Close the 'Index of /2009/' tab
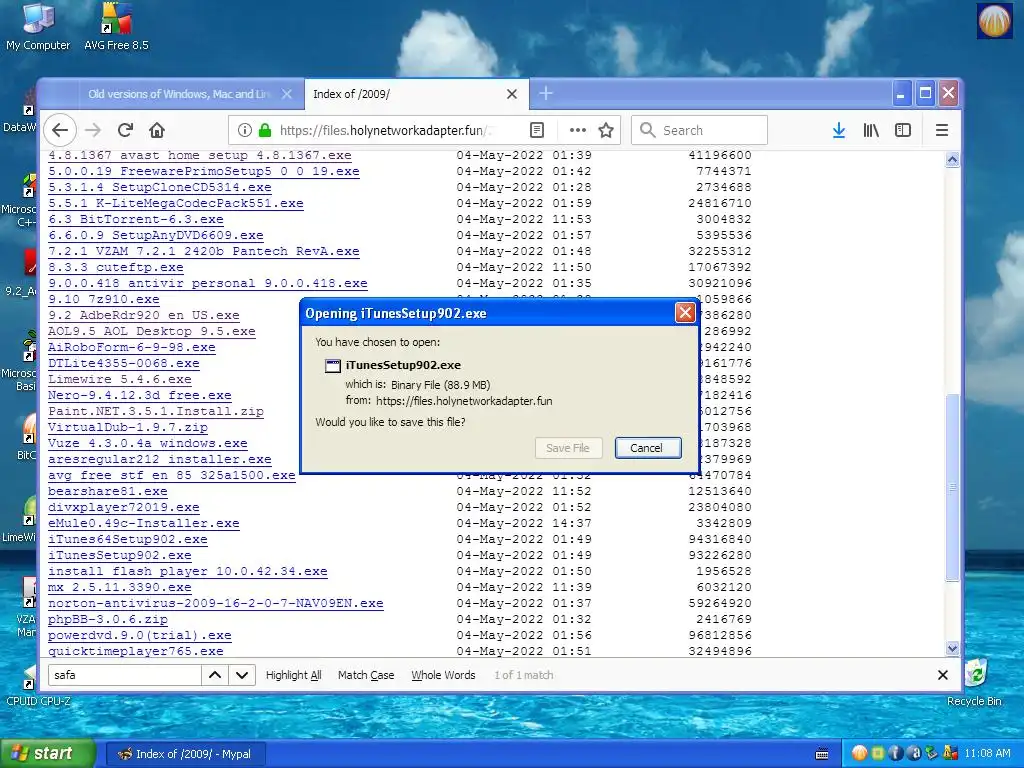 [512, 94]
